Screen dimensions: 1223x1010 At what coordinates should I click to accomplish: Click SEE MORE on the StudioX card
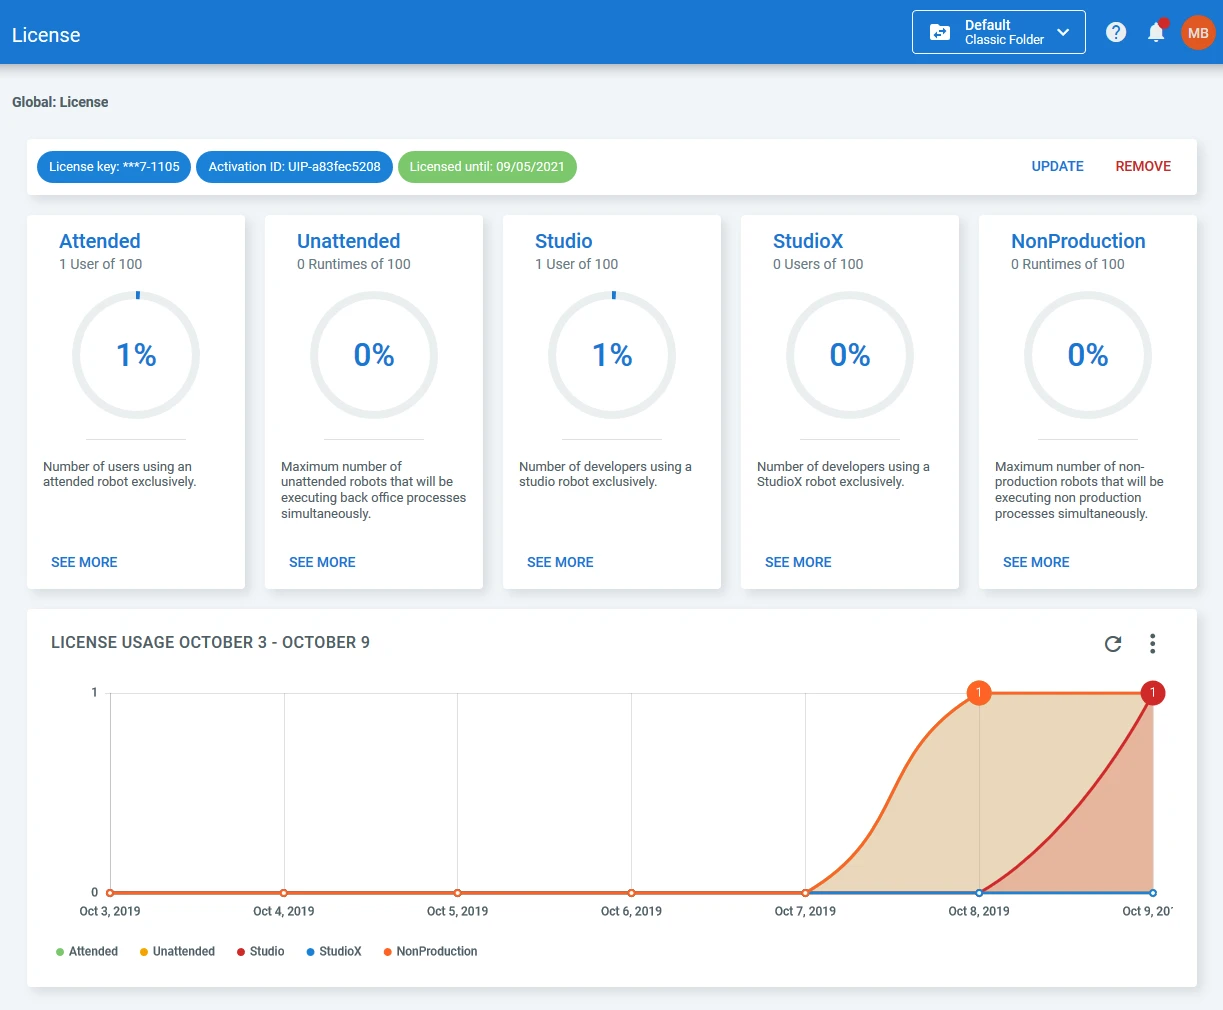(798, 562)
